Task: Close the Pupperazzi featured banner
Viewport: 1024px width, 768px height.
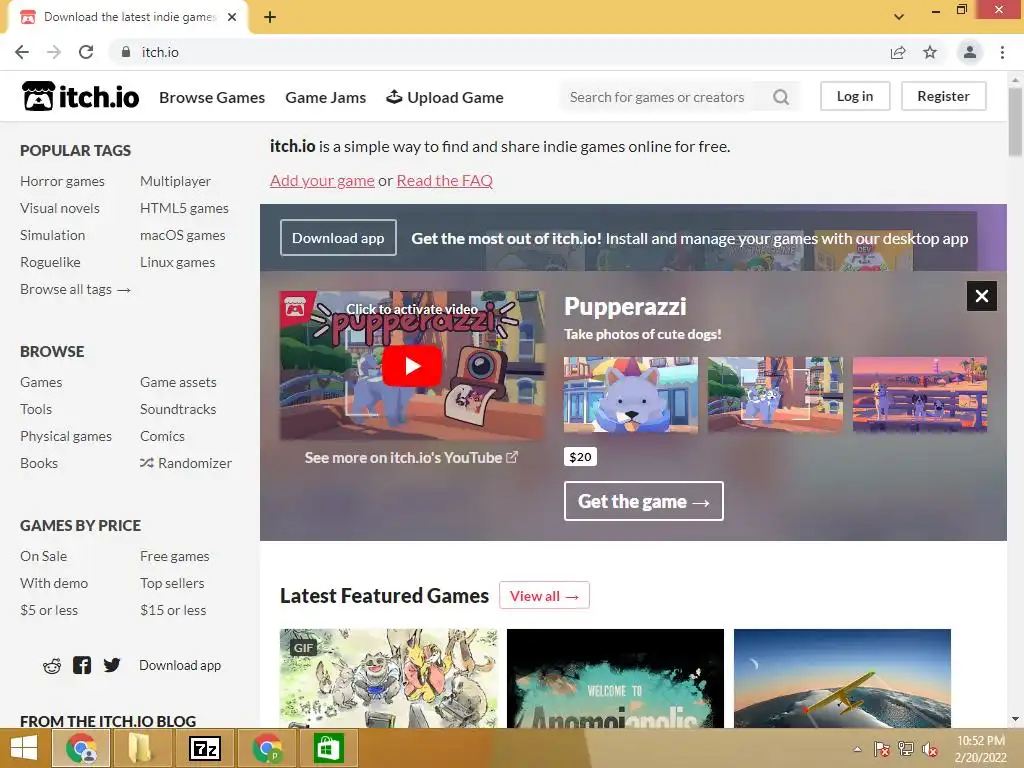Action: (x=982, y=296)
